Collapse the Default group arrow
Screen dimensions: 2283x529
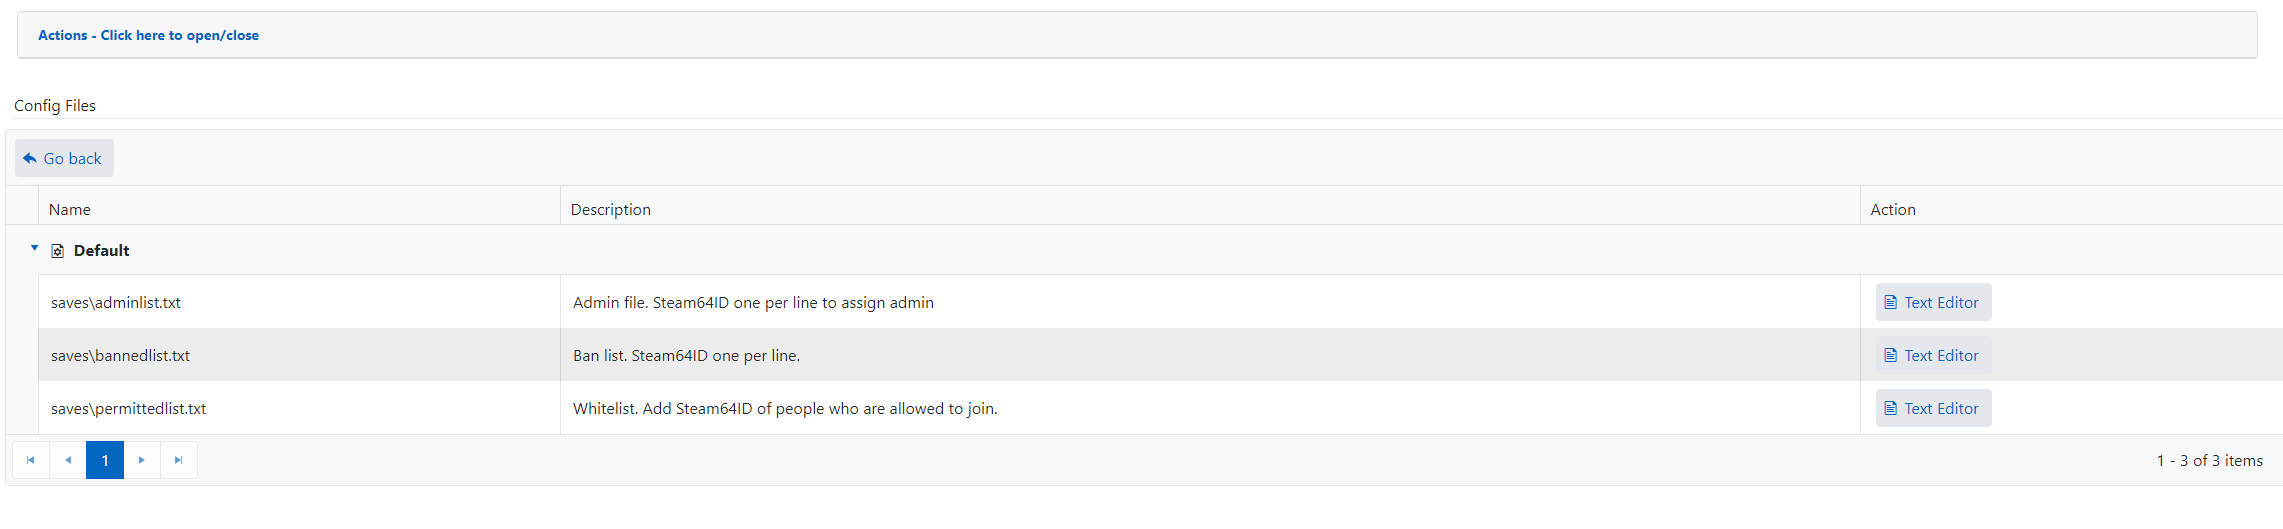(x=34, y=248)
